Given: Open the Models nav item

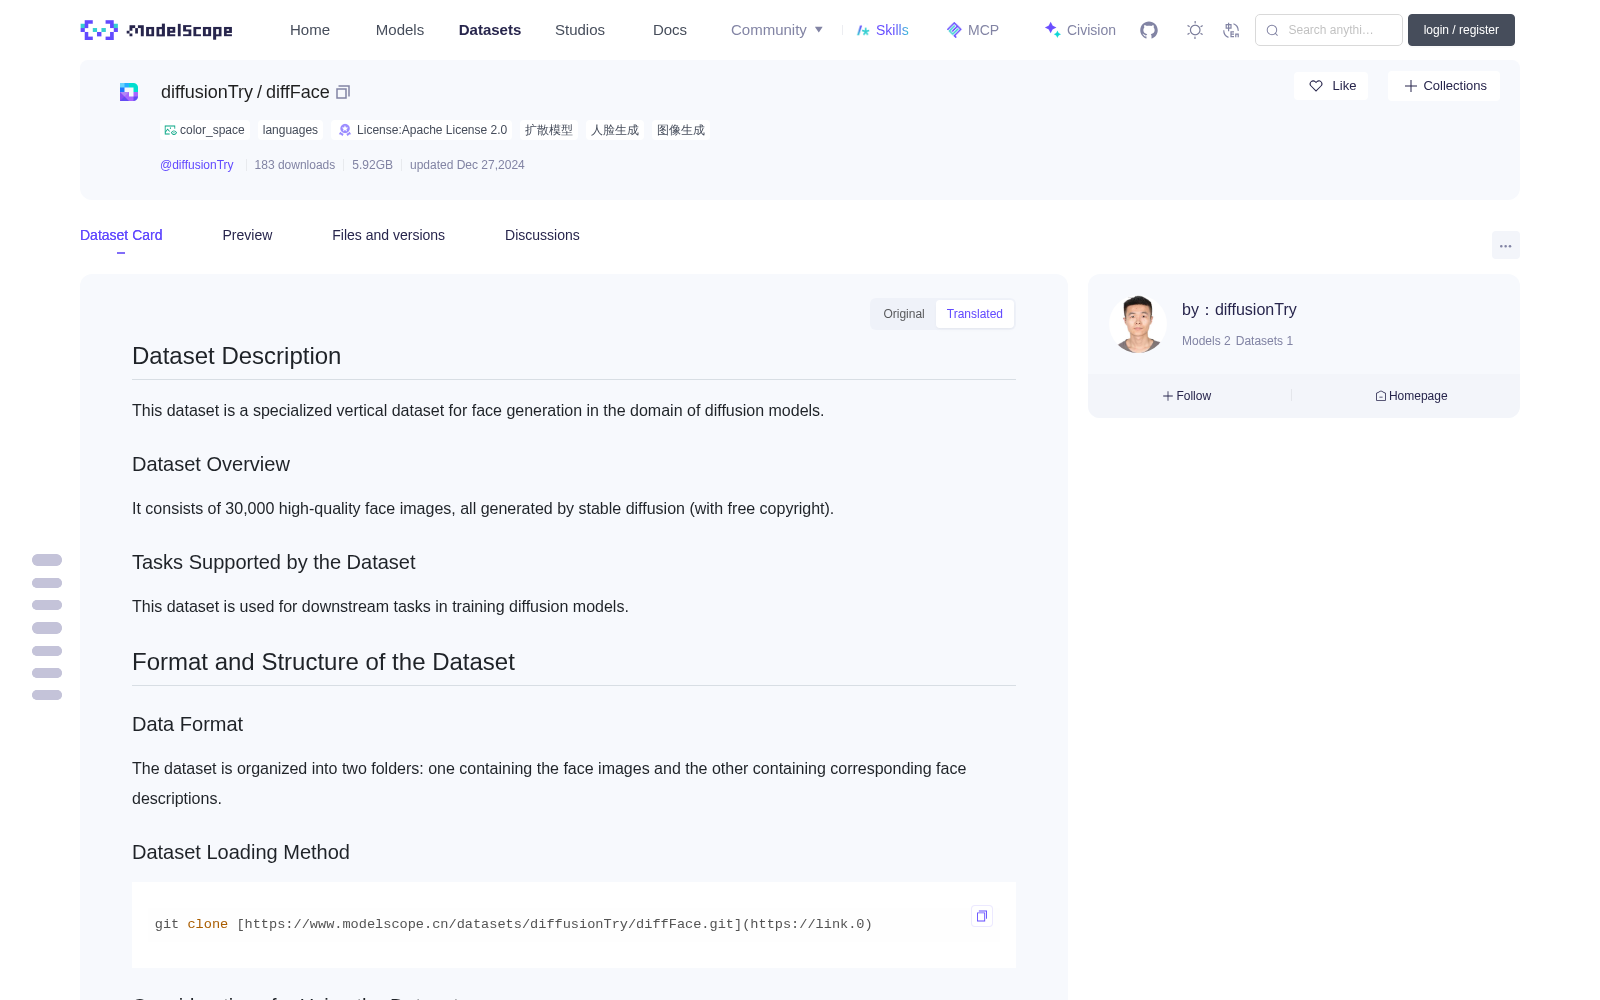Looking at the screenshot, I should coord(400,30).
